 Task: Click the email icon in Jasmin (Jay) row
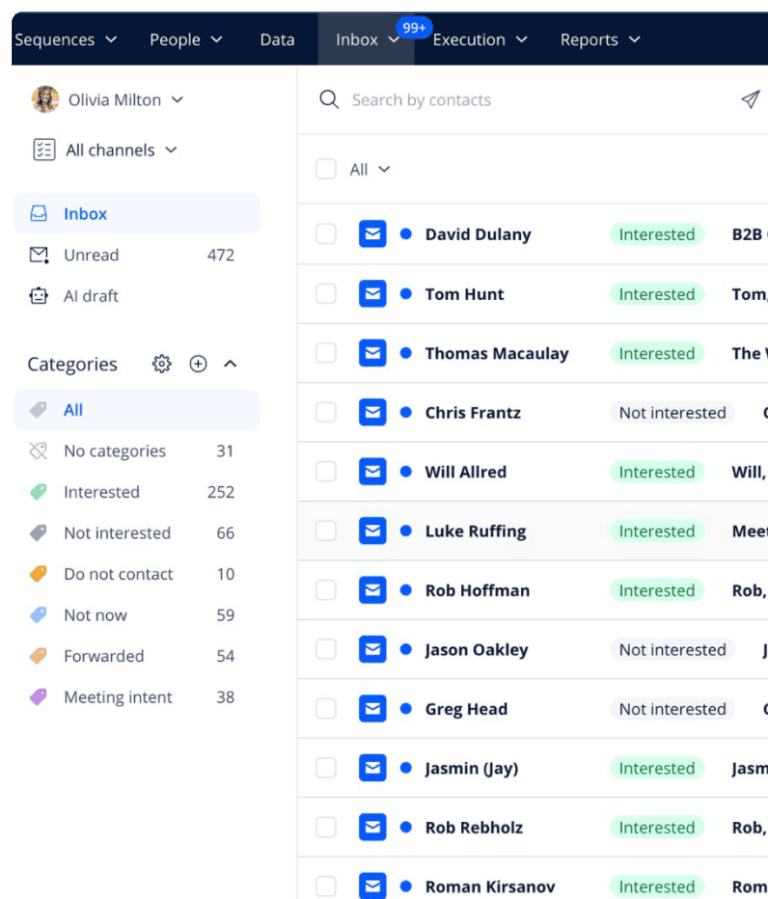[x=373, y=768]
